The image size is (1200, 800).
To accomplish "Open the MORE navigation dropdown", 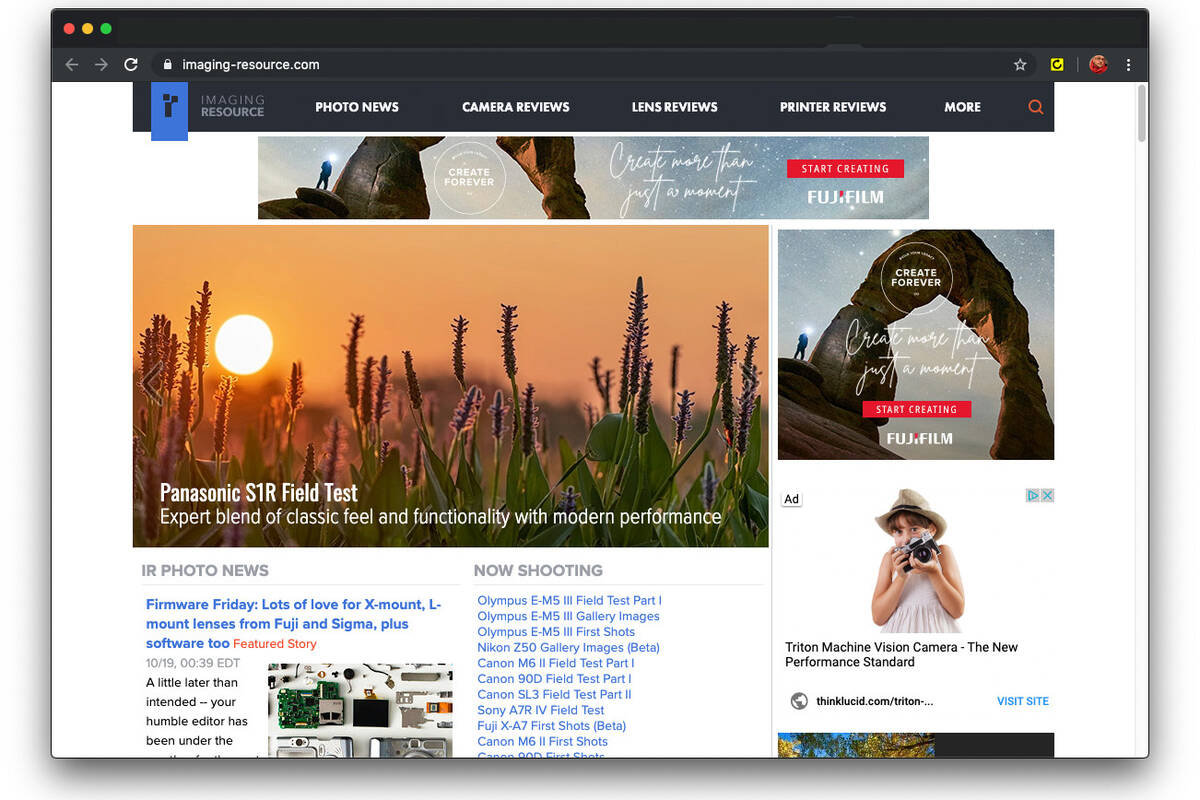I will click(962, 107).
